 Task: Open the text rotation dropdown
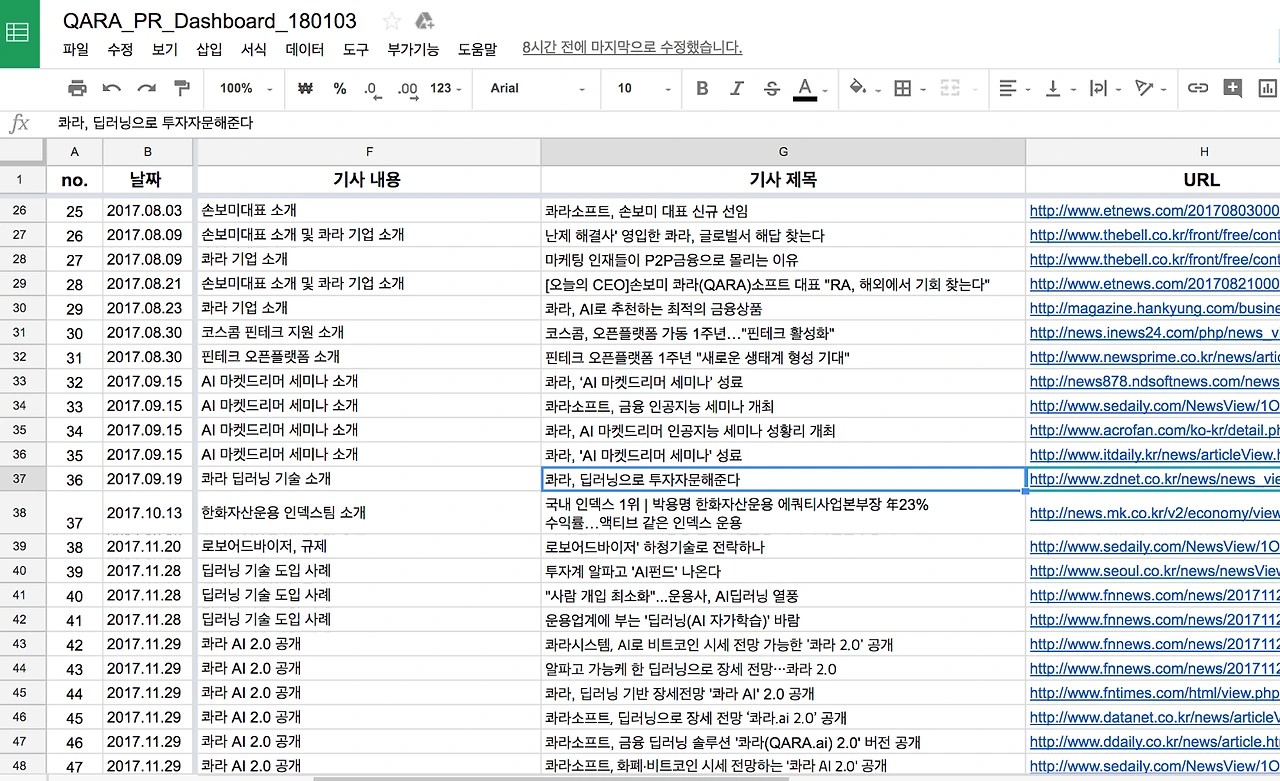(x=1151, y=88)
